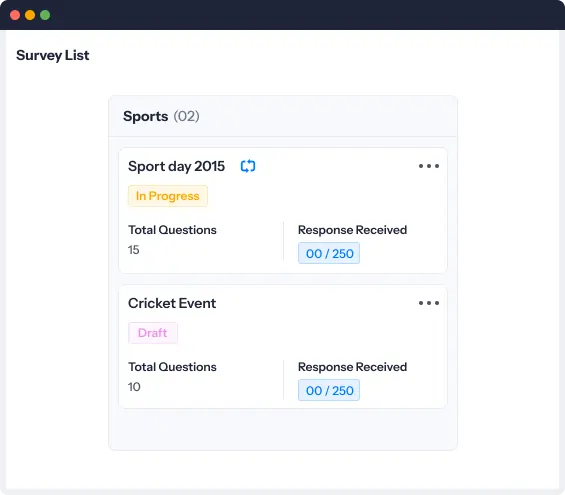Click Response Received label in Cricket Event
The height and width of the screenshot is (495, 565).
(x=352, y=367)
